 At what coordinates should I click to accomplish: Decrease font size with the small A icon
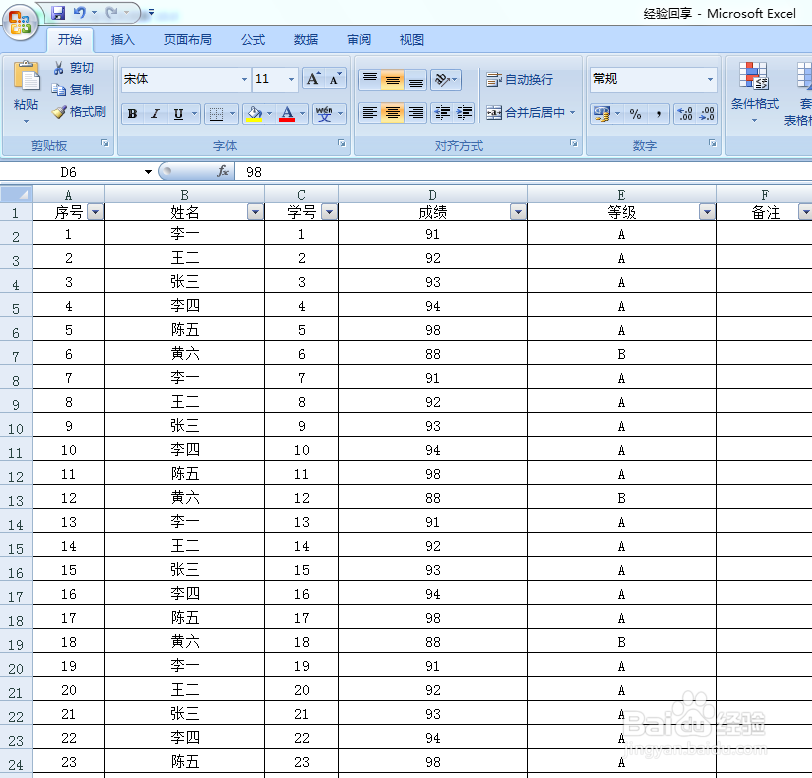[335, 79]
